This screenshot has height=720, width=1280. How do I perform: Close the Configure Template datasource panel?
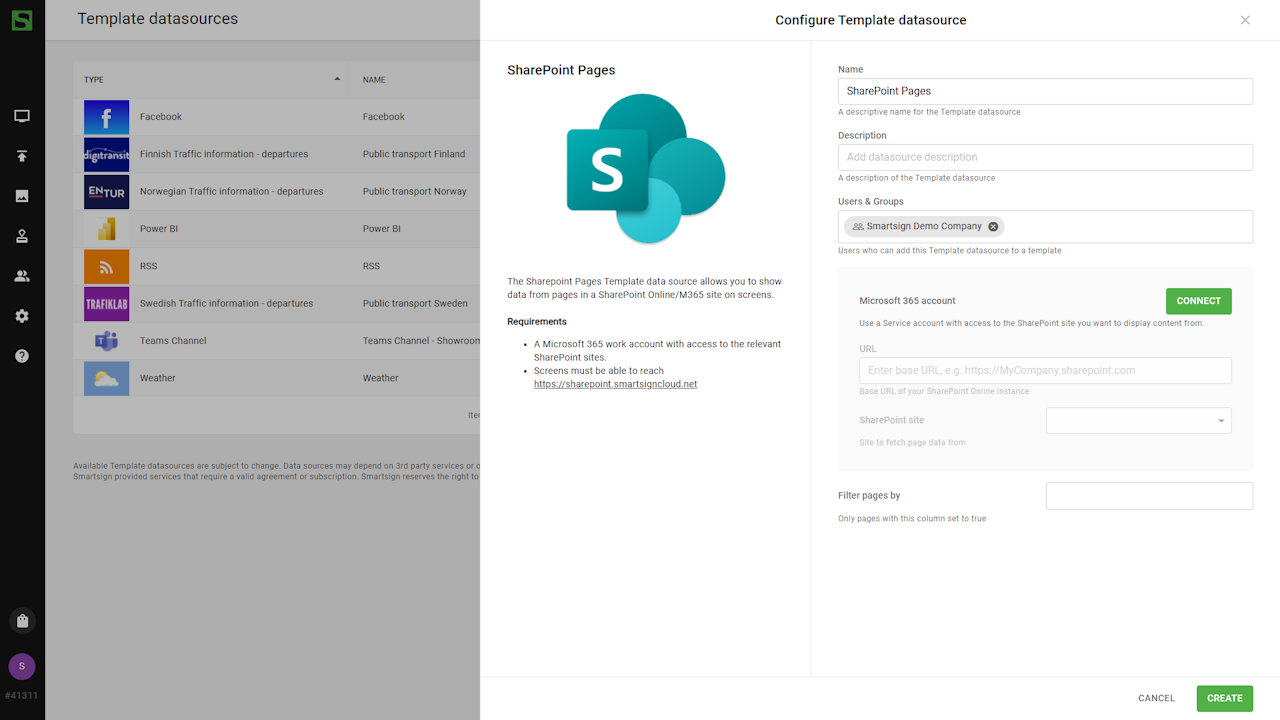[x=1245, y=20]
